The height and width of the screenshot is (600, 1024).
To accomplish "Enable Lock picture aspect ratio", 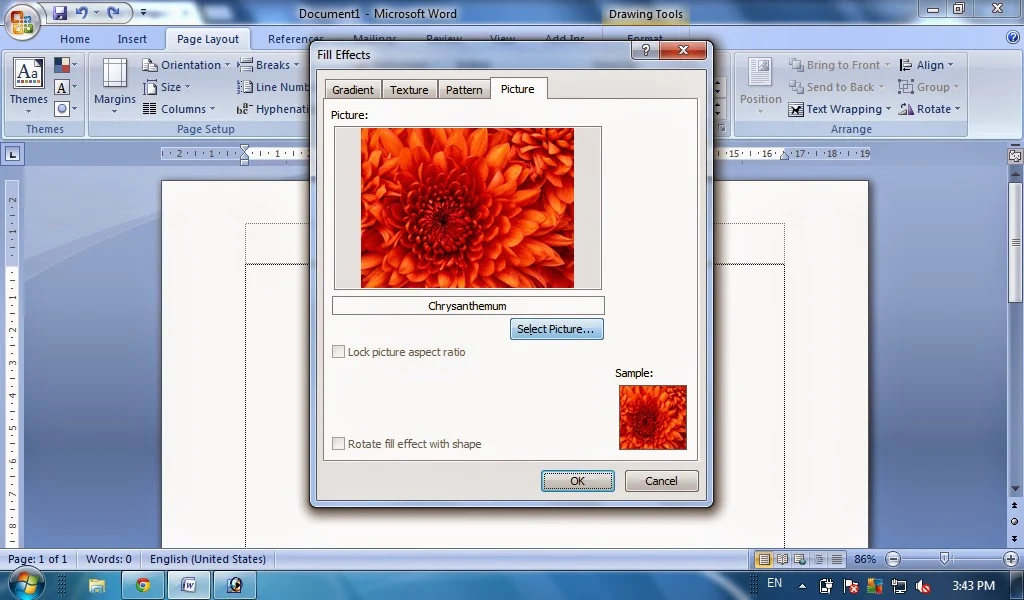I will pyautogui.click(x=338, y=352).
